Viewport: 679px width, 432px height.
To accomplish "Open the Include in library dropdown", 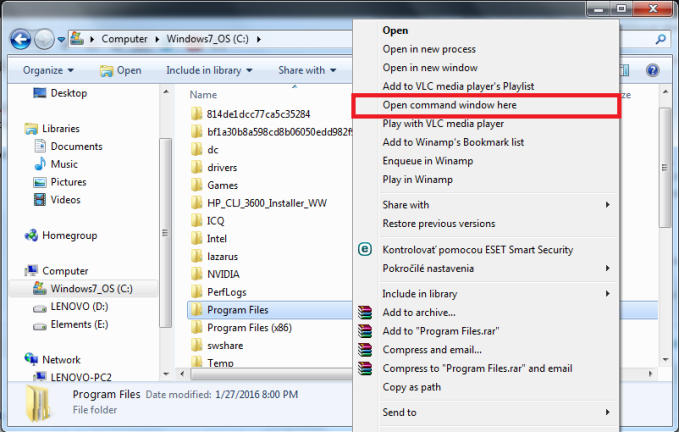I will [x=209, y=70].
